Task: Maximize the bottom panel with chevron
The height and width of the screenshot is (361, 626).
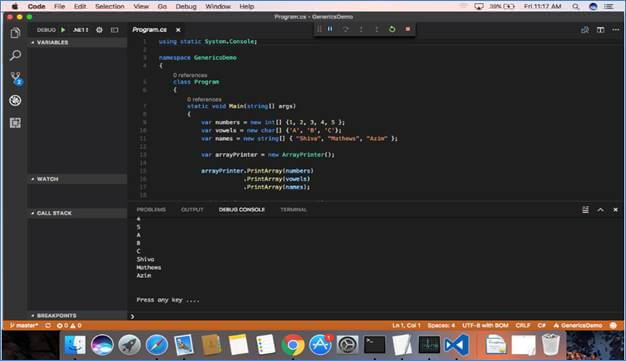Action: 600,210
